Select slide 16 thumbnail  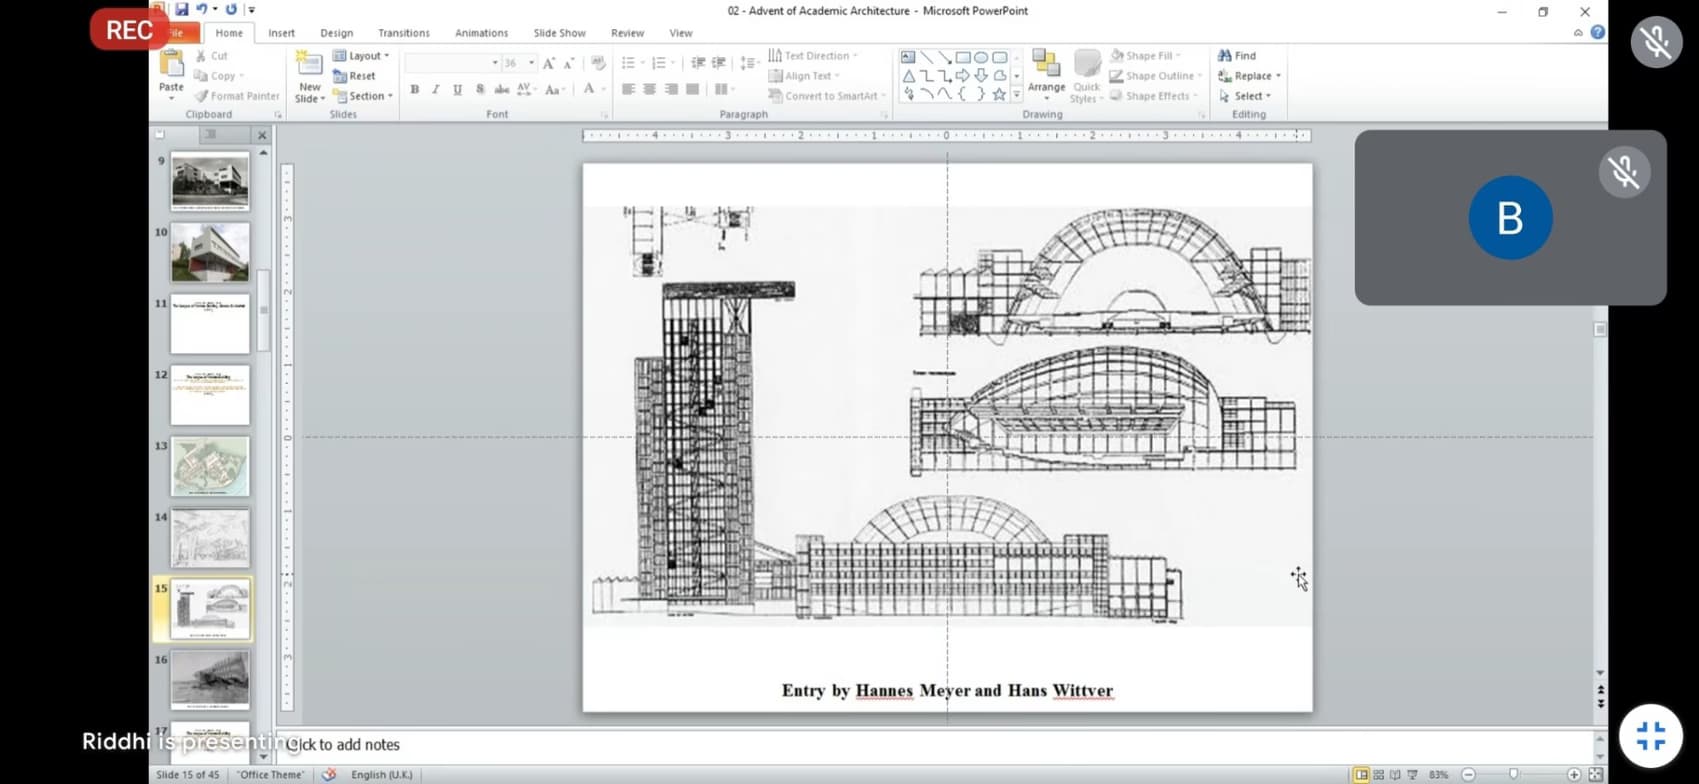(x=210, y=680)
